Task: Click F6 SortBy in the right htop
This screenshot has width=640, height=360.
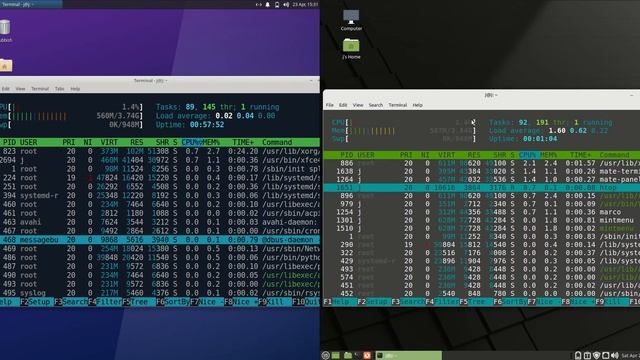Action: pos(510,302)
